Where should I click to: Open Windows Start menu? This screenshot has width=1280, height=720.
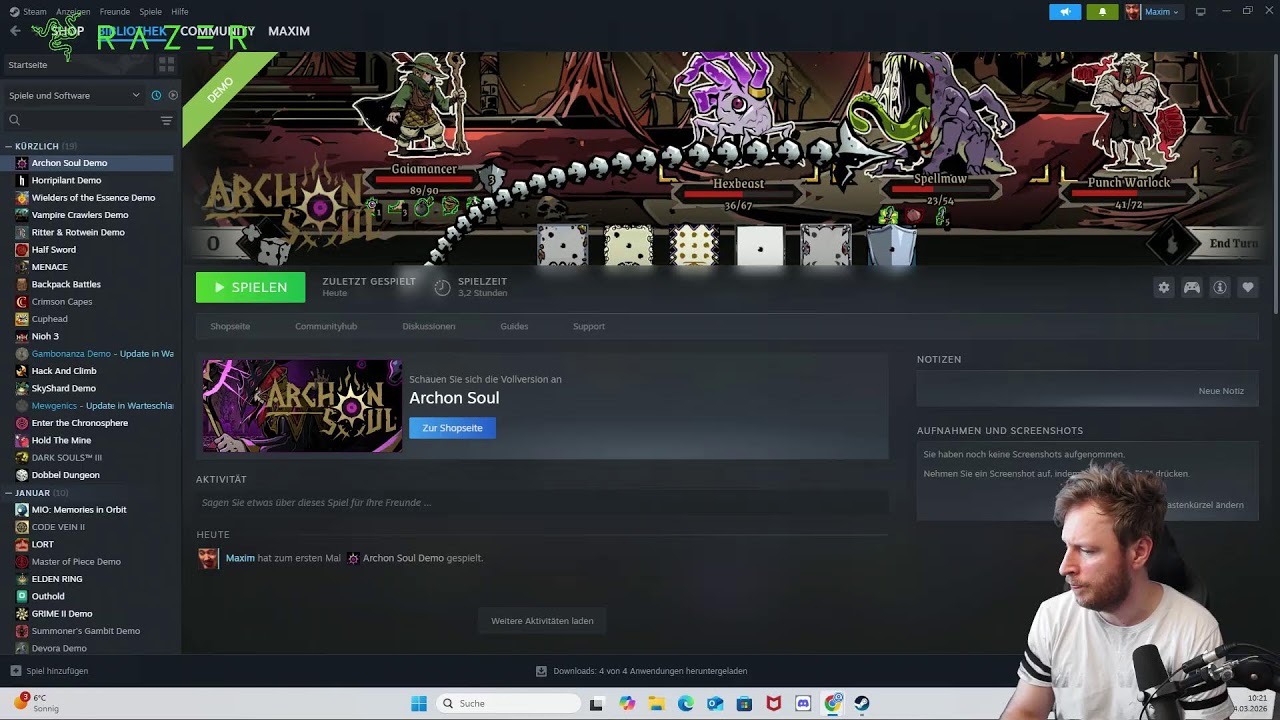(419, 703)
